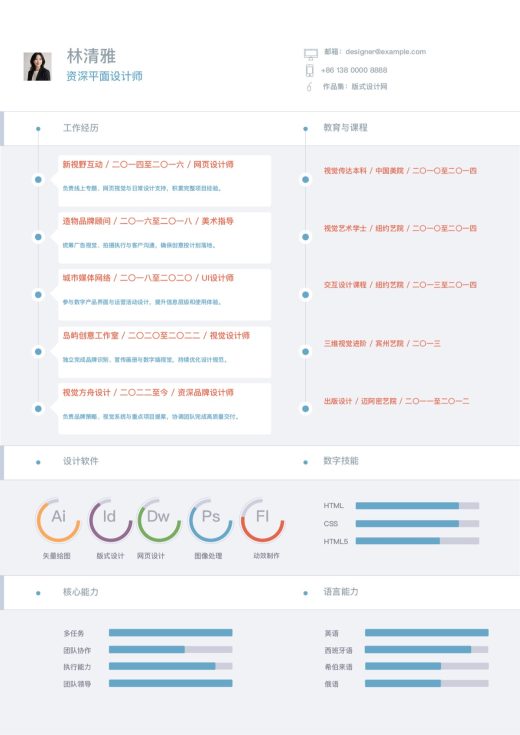Click the 新视野互动 job title line

coord(148,165)
